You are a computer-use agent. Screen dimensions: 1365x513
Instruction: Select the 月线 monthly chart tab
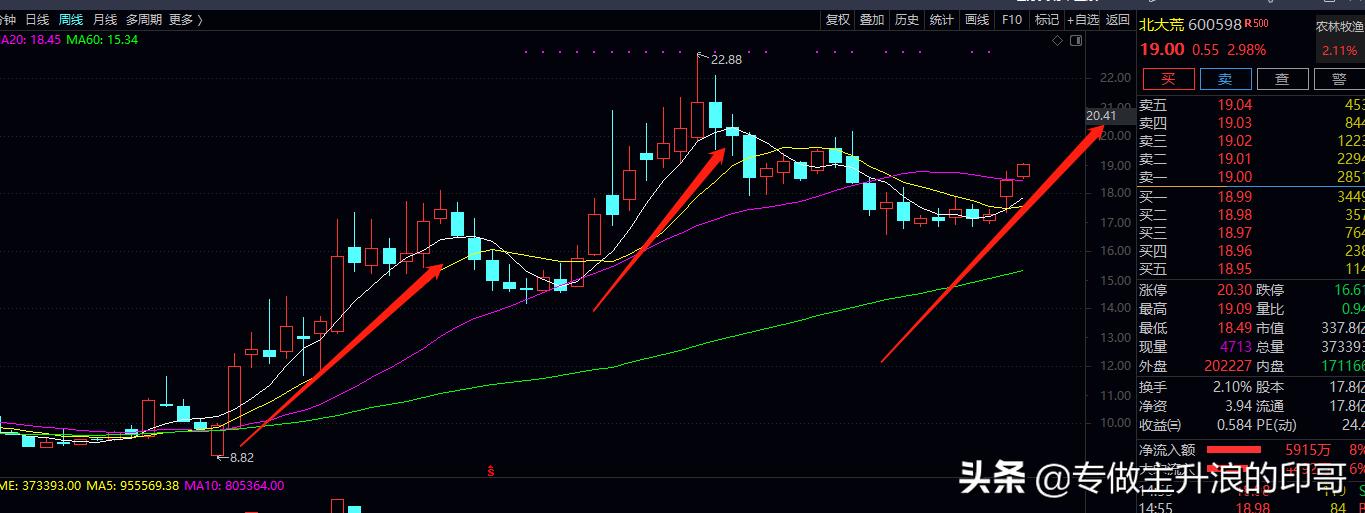[x=104, y=20]
